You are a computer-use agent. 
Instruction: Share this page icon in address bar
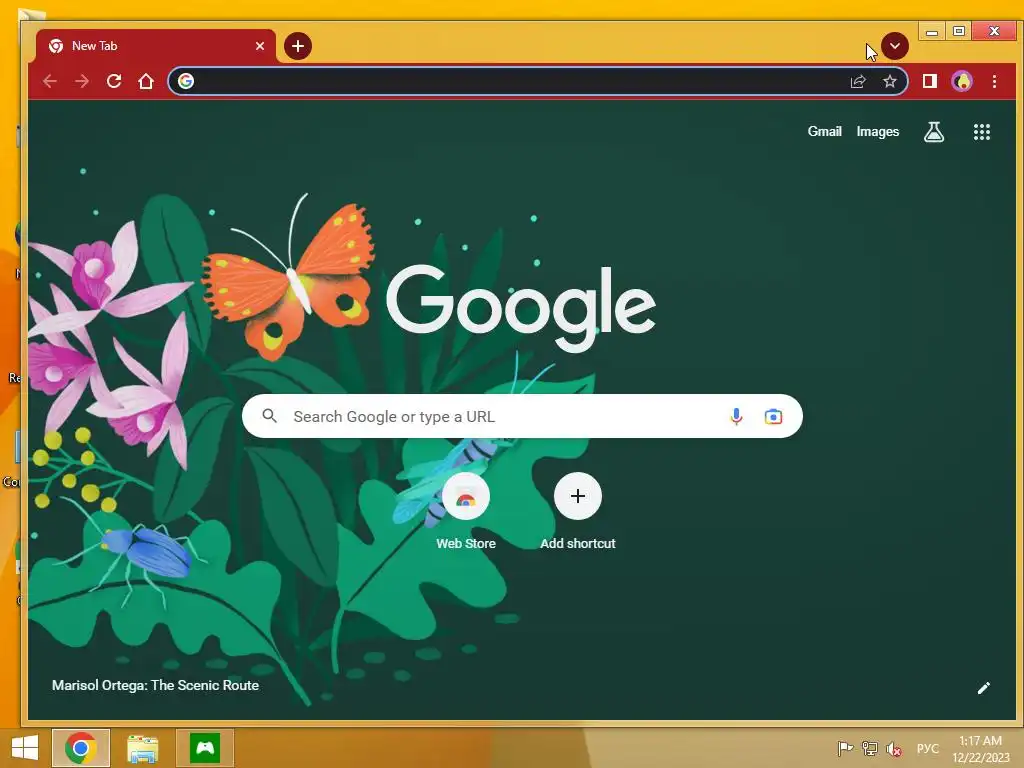857,81
